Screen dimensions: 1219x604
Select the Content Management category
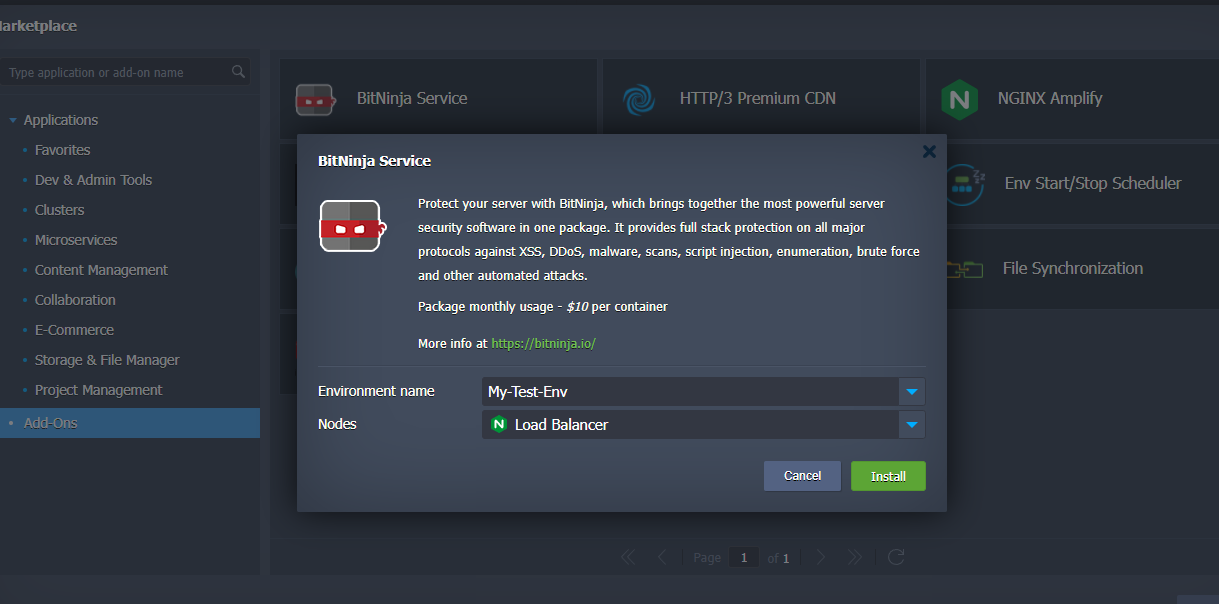tap(101, 270)
